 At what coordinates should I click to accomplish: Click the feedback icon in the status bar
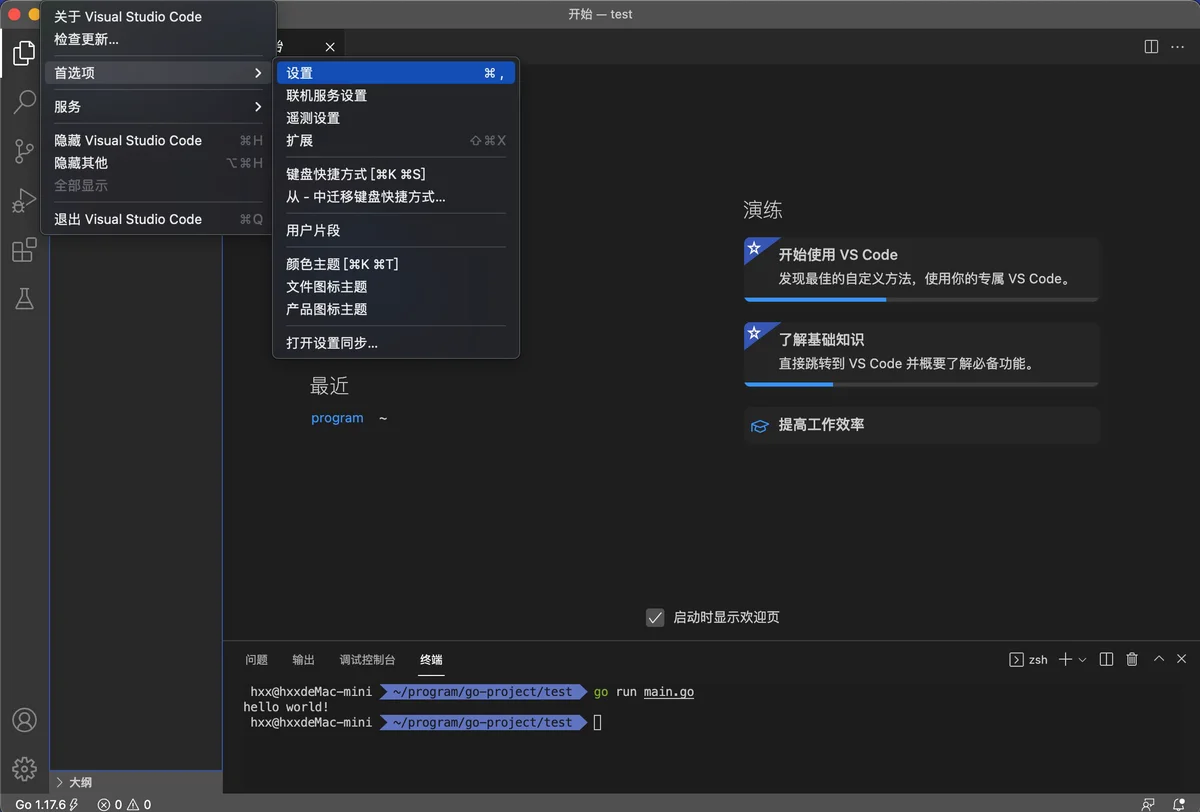1147,804
